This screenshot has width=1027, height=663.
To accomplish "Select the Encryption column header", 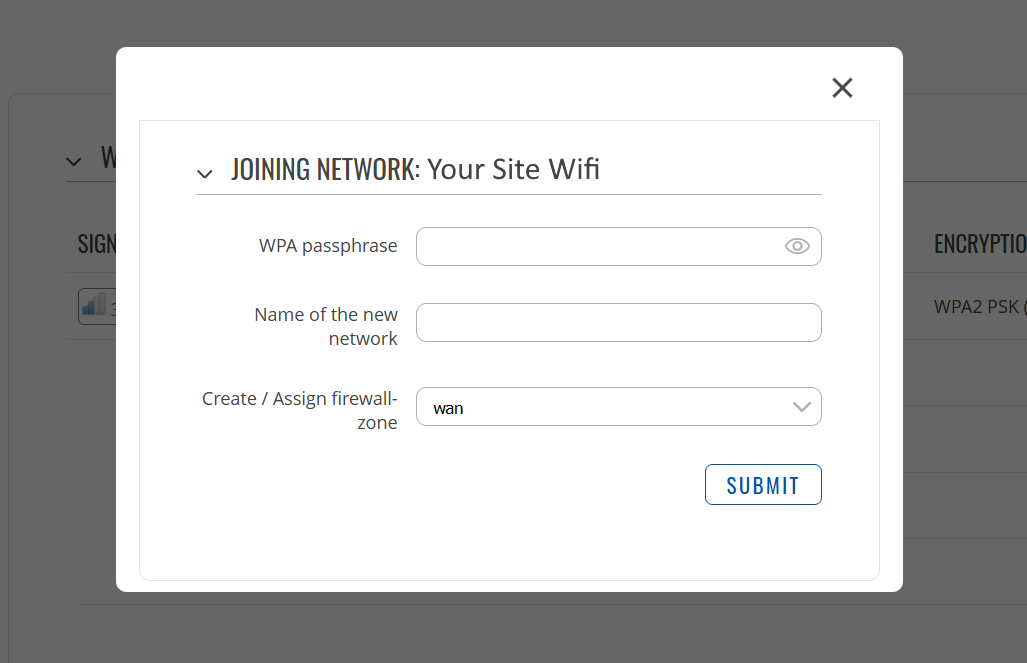I will point(980,244).
